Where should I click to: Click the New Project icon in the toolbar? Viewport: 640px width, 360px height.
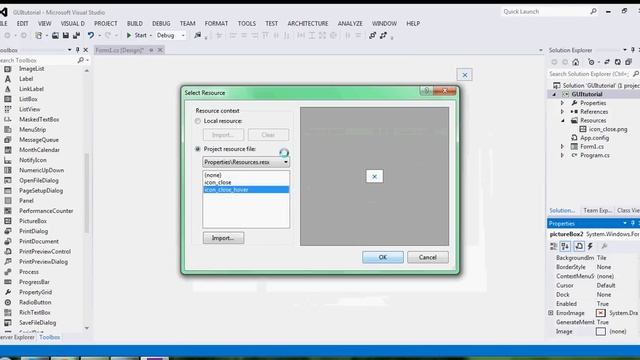38,36
